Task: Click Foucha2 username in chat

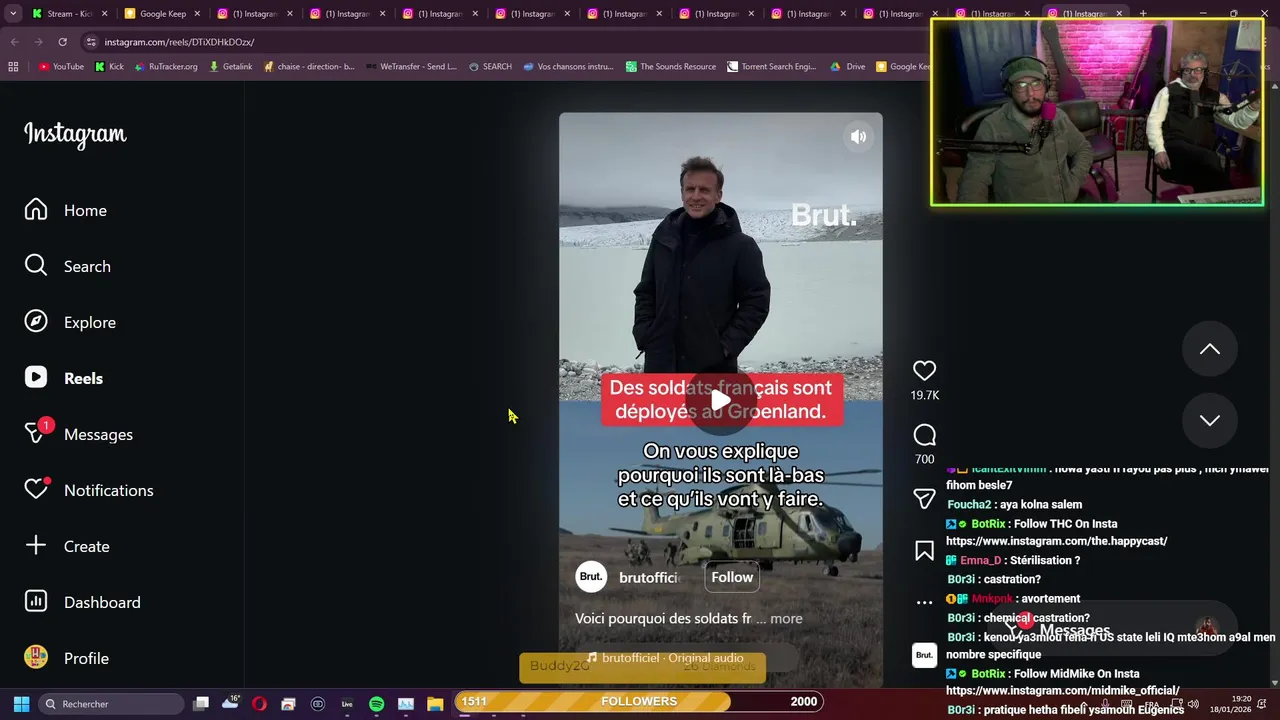Action: point(969,505)
